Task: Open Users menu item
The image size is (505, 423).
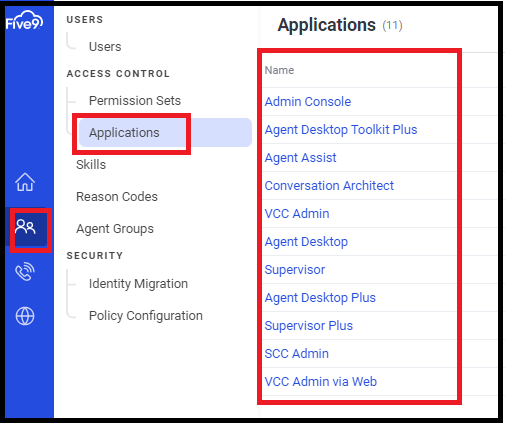Action: click(x=105, y=47)
